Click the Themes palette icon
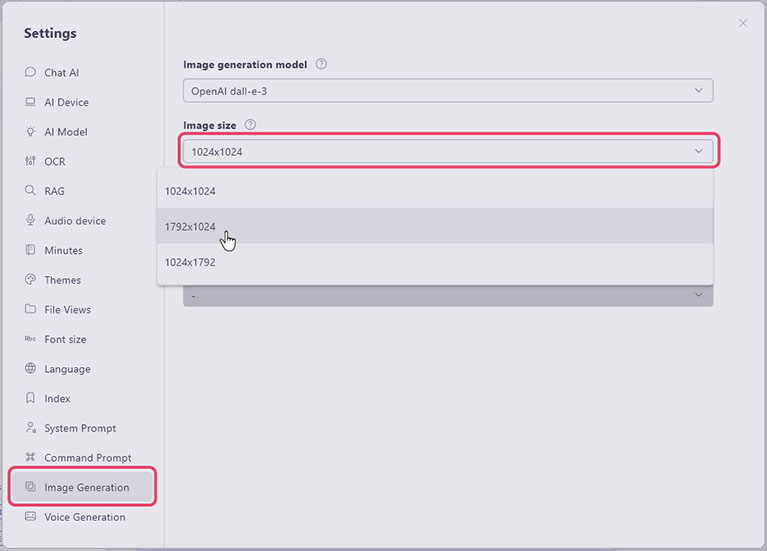 30,280
